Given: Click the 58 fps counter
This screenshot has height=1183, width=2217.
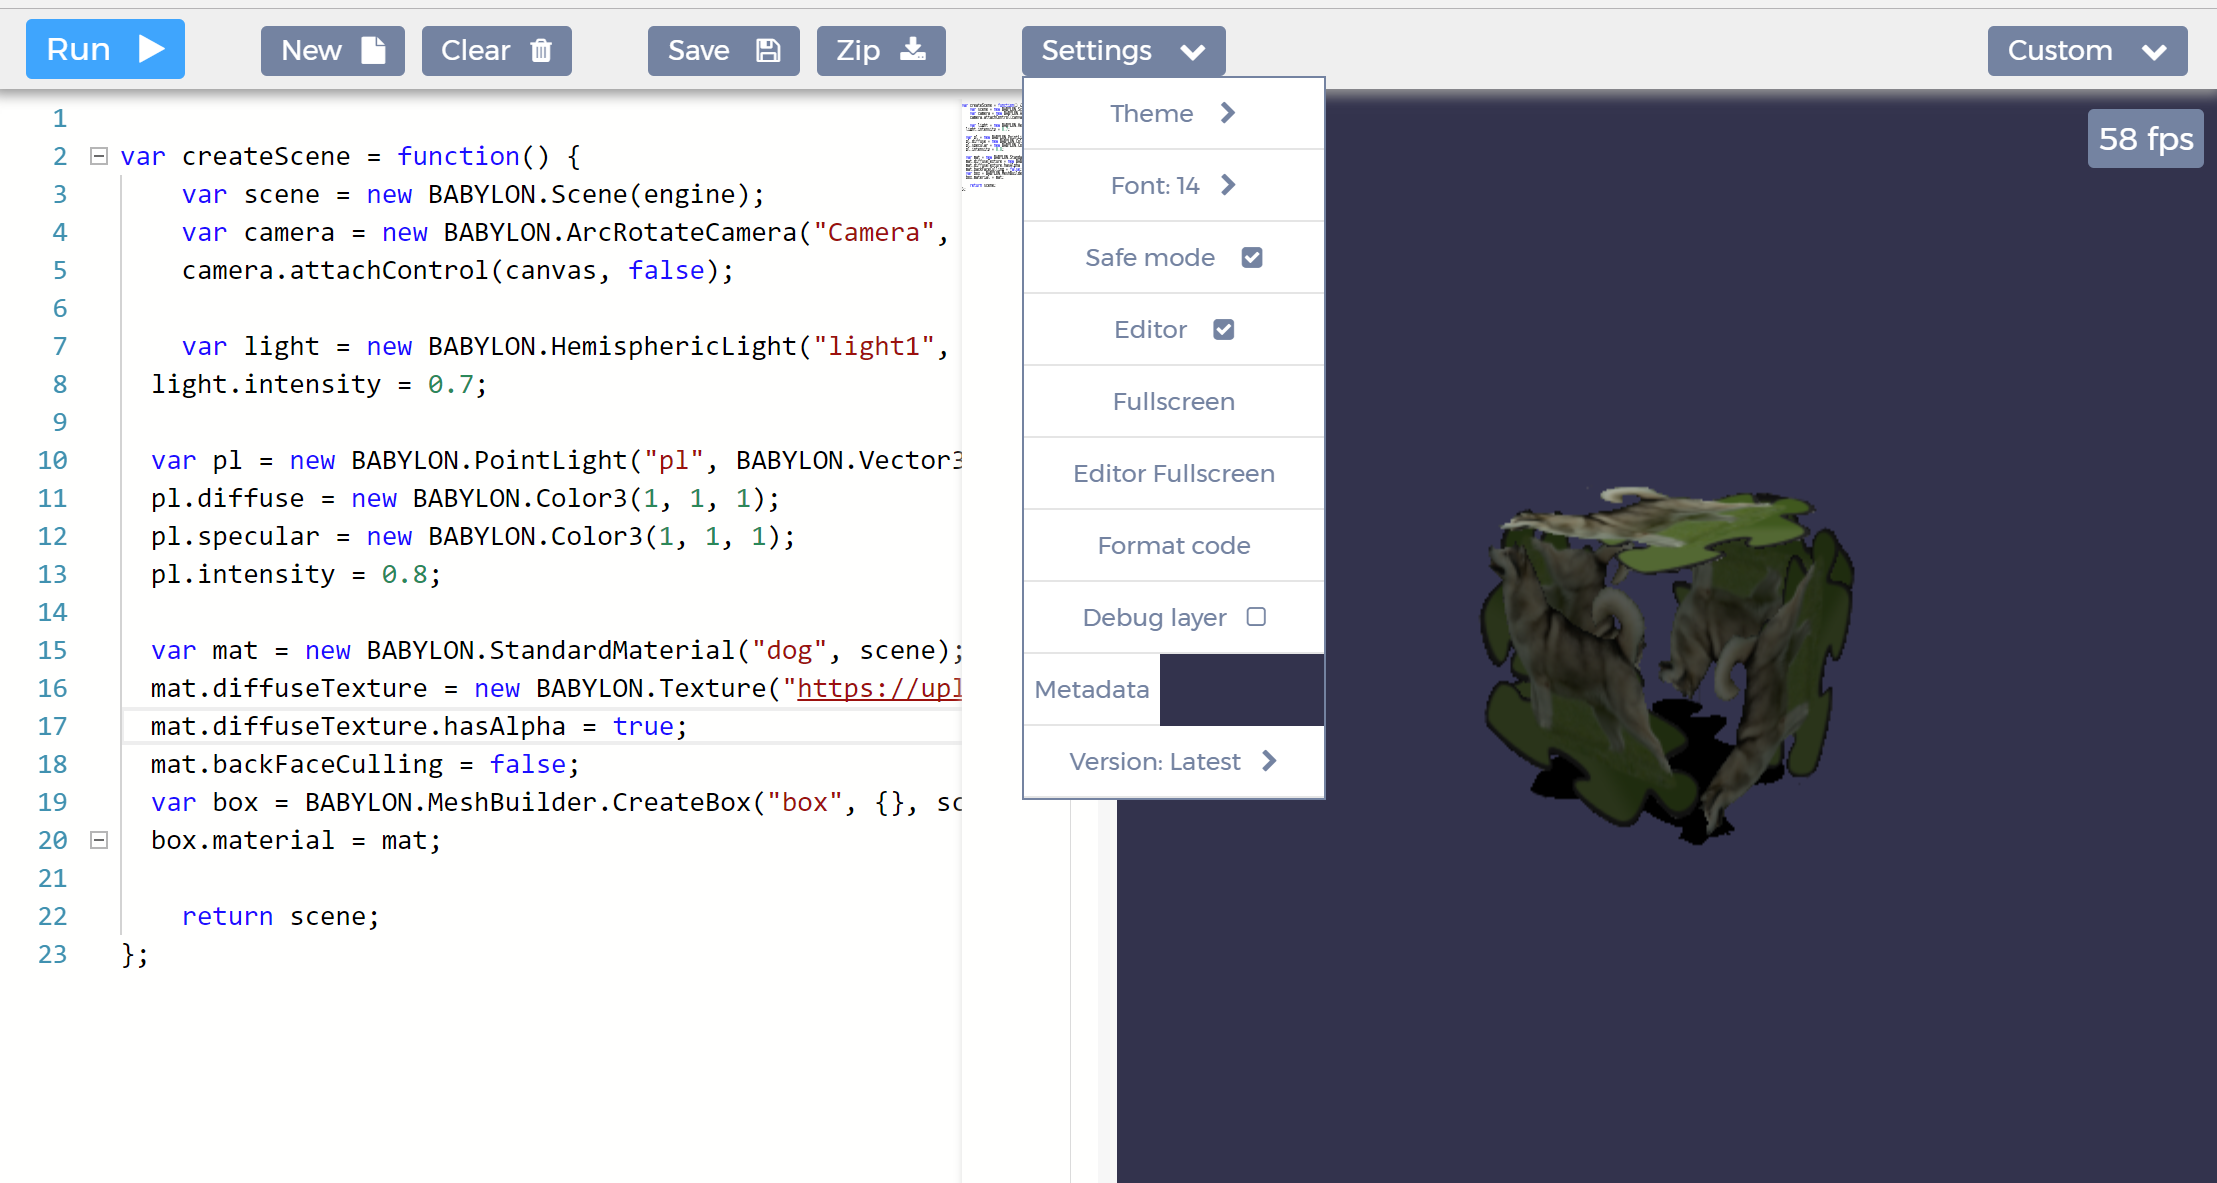Looking at the screenshot, I should pyautogui.click(x=2146, y=139).
